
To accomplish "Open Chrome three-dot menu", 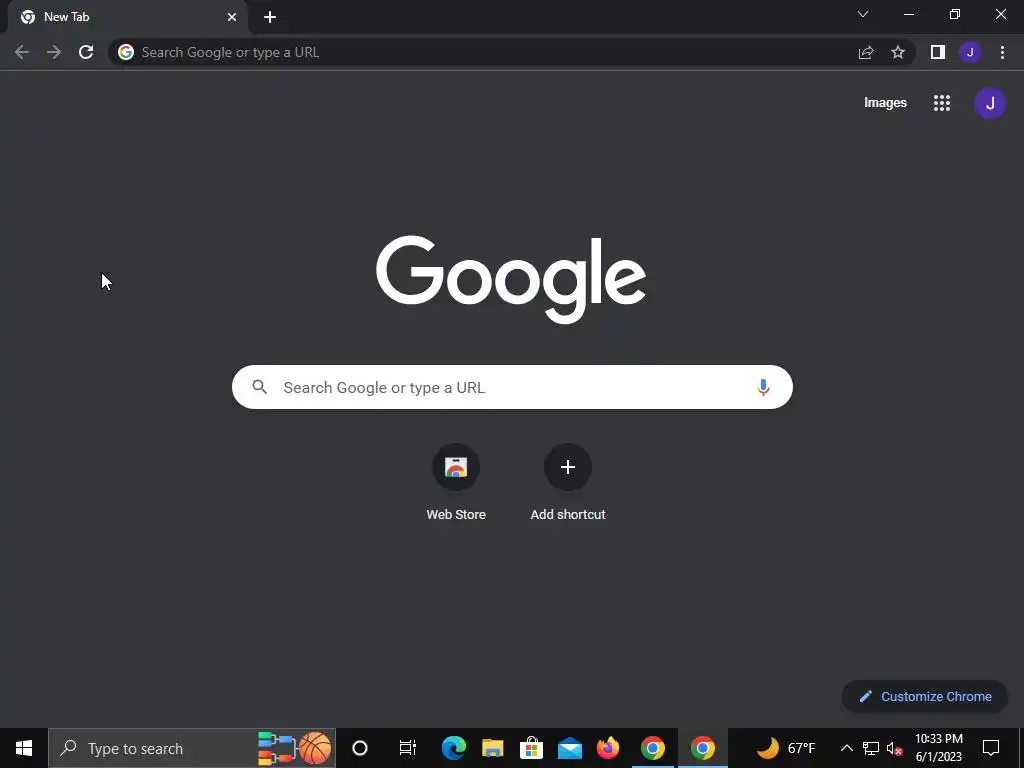I will pos(1002,52).
